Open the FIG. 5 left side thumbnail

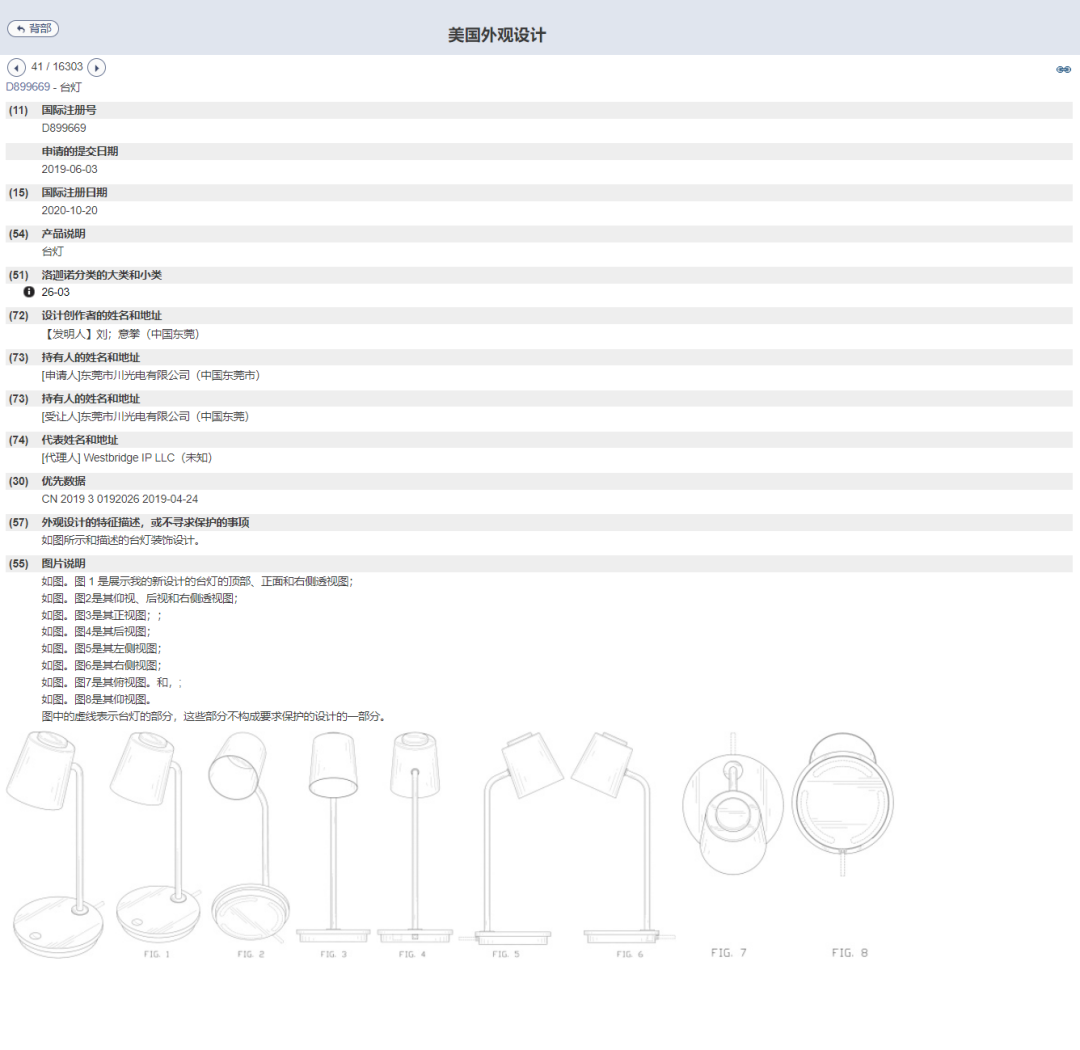pyautogui.click(x=511, y=844)
